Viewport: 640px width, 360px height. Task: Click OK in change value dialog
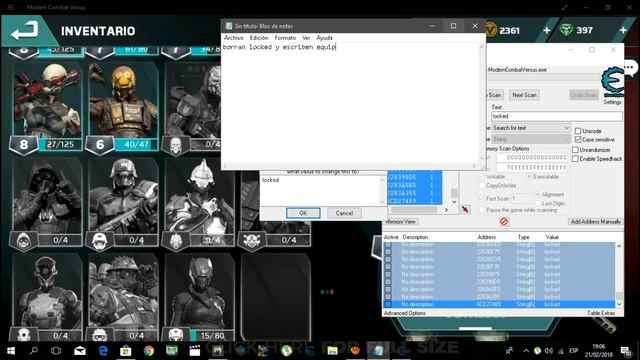coord(303,213)
